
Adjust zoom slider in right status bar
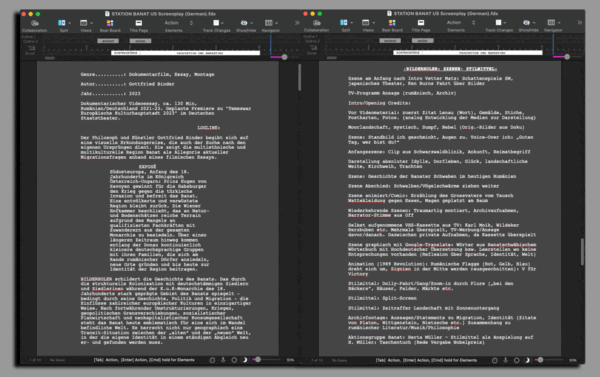(540, 360)
